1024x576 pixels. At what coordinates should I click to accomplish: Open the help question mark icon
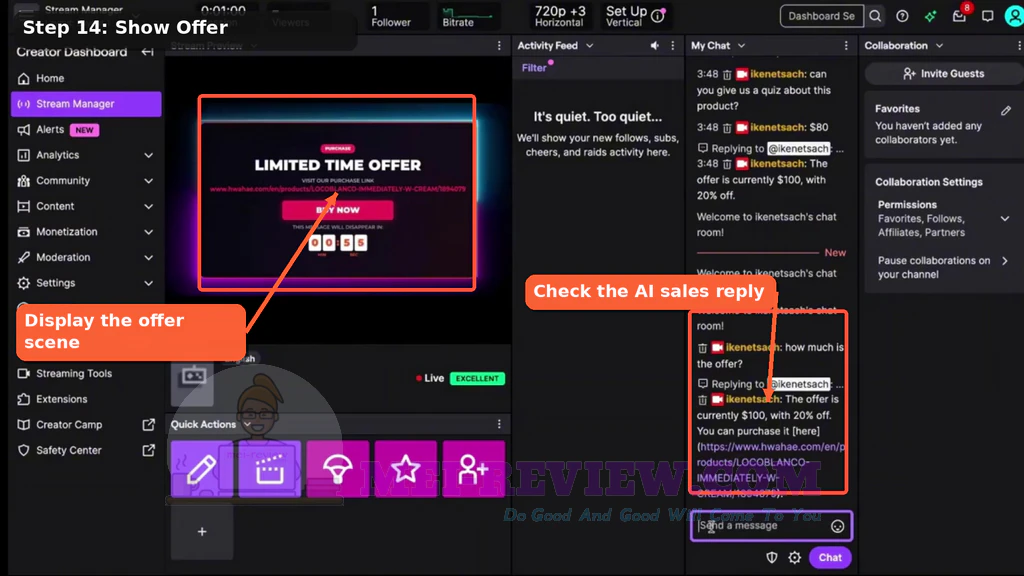(902, 16)
